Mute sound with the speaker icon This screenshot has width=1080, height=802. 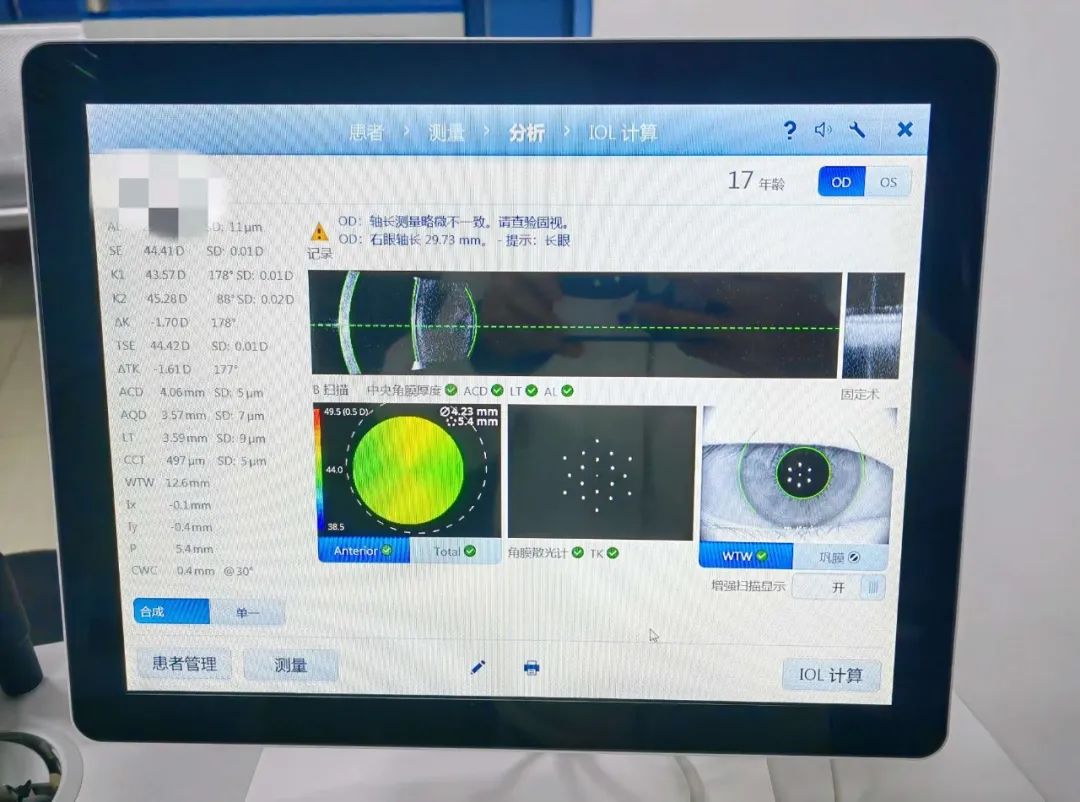[x=823, y=130]
